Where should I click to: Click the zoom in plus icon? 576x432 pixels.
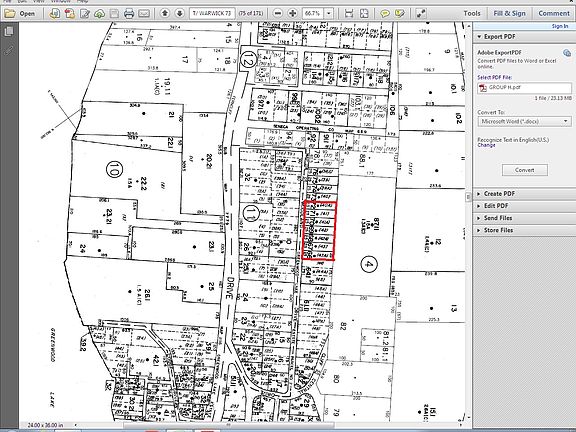293,13
